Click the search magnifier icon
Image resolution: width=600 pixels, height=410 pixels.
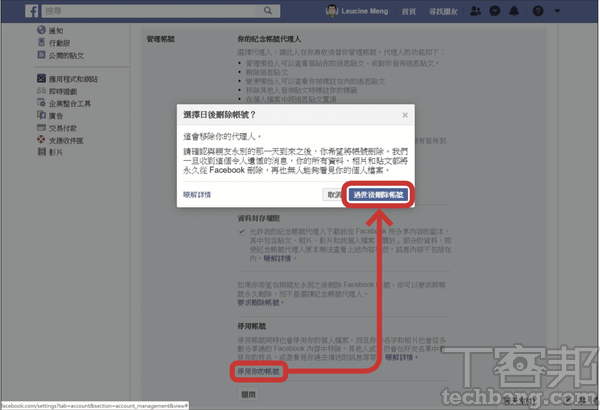pyautogui.click(x=268, y=11)
